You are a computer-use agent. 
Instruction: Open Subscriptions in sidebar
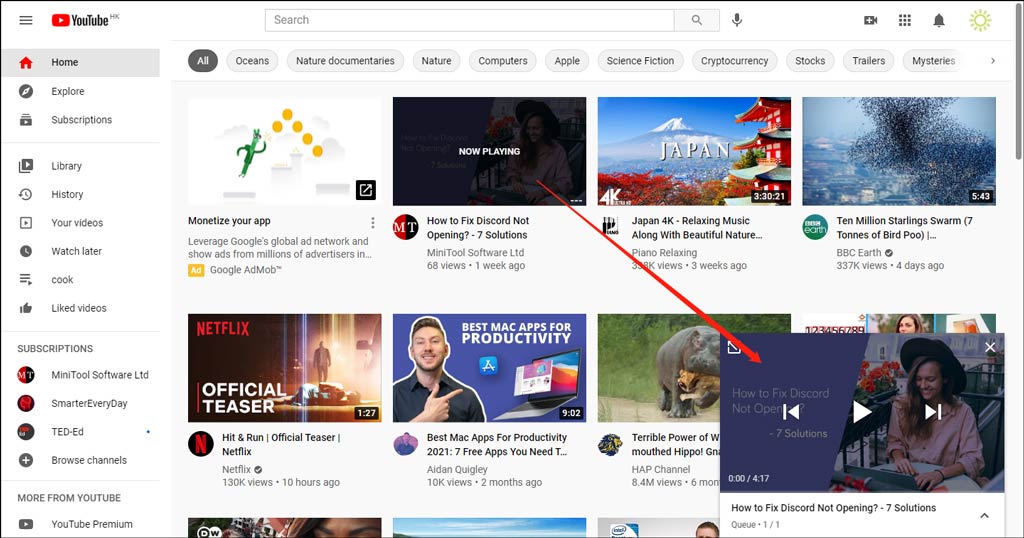pos(80,119)
